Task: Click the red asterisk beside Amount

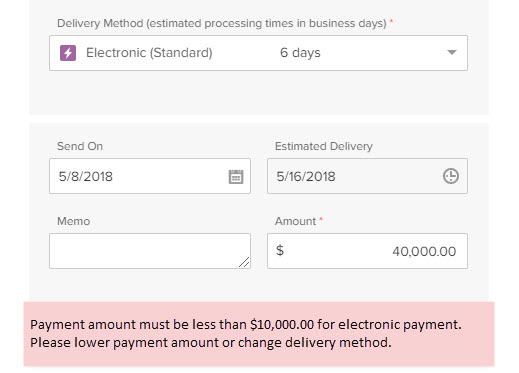Action: point(321,219)
